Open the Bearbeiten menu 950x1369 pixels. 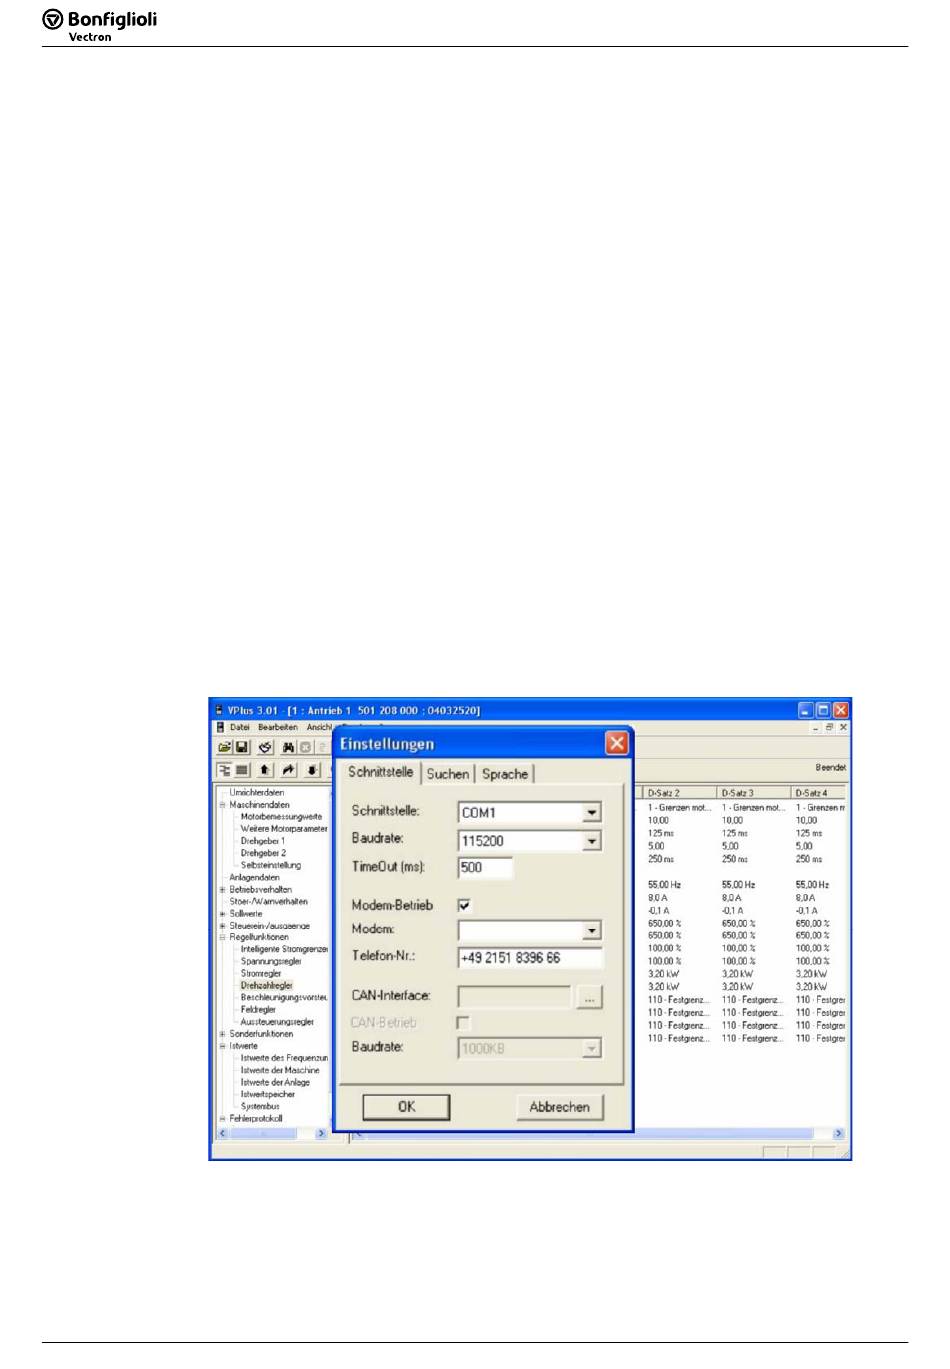[x=278, y=727]
